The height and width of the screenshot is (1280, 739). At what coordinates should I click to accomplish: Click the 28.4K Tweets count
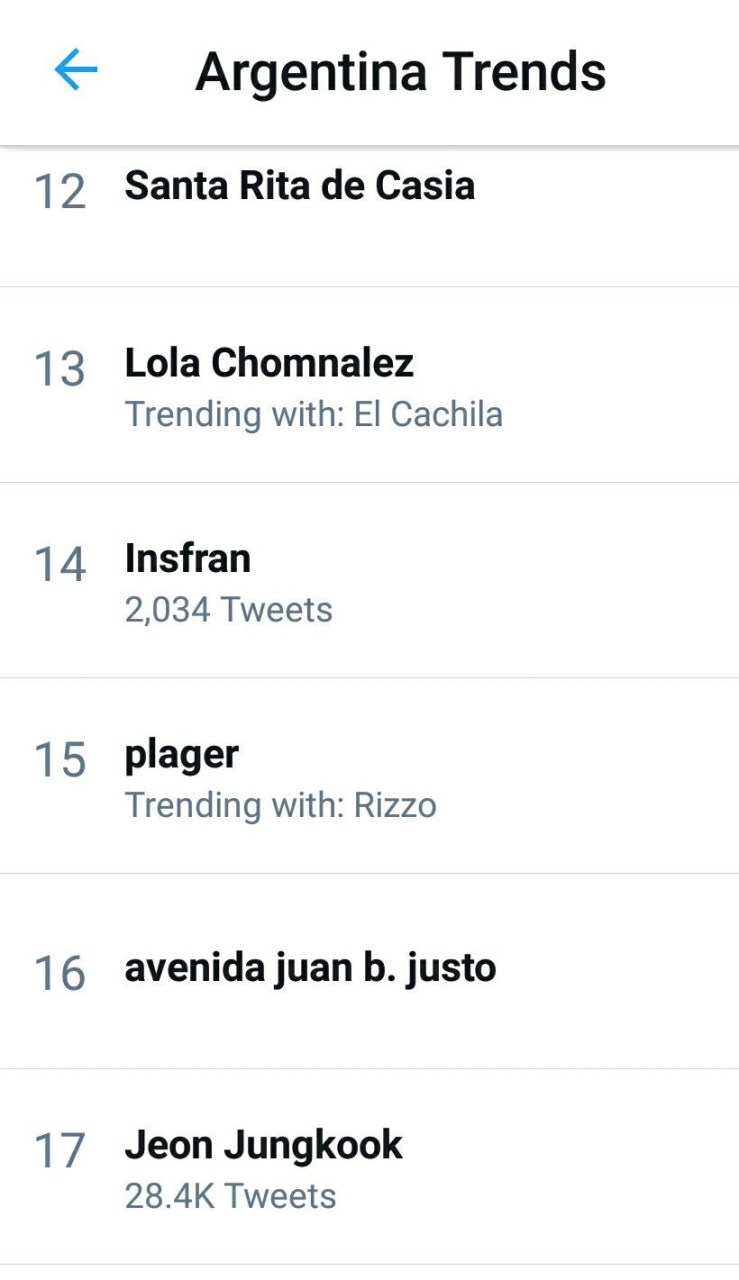(230, 1196)
